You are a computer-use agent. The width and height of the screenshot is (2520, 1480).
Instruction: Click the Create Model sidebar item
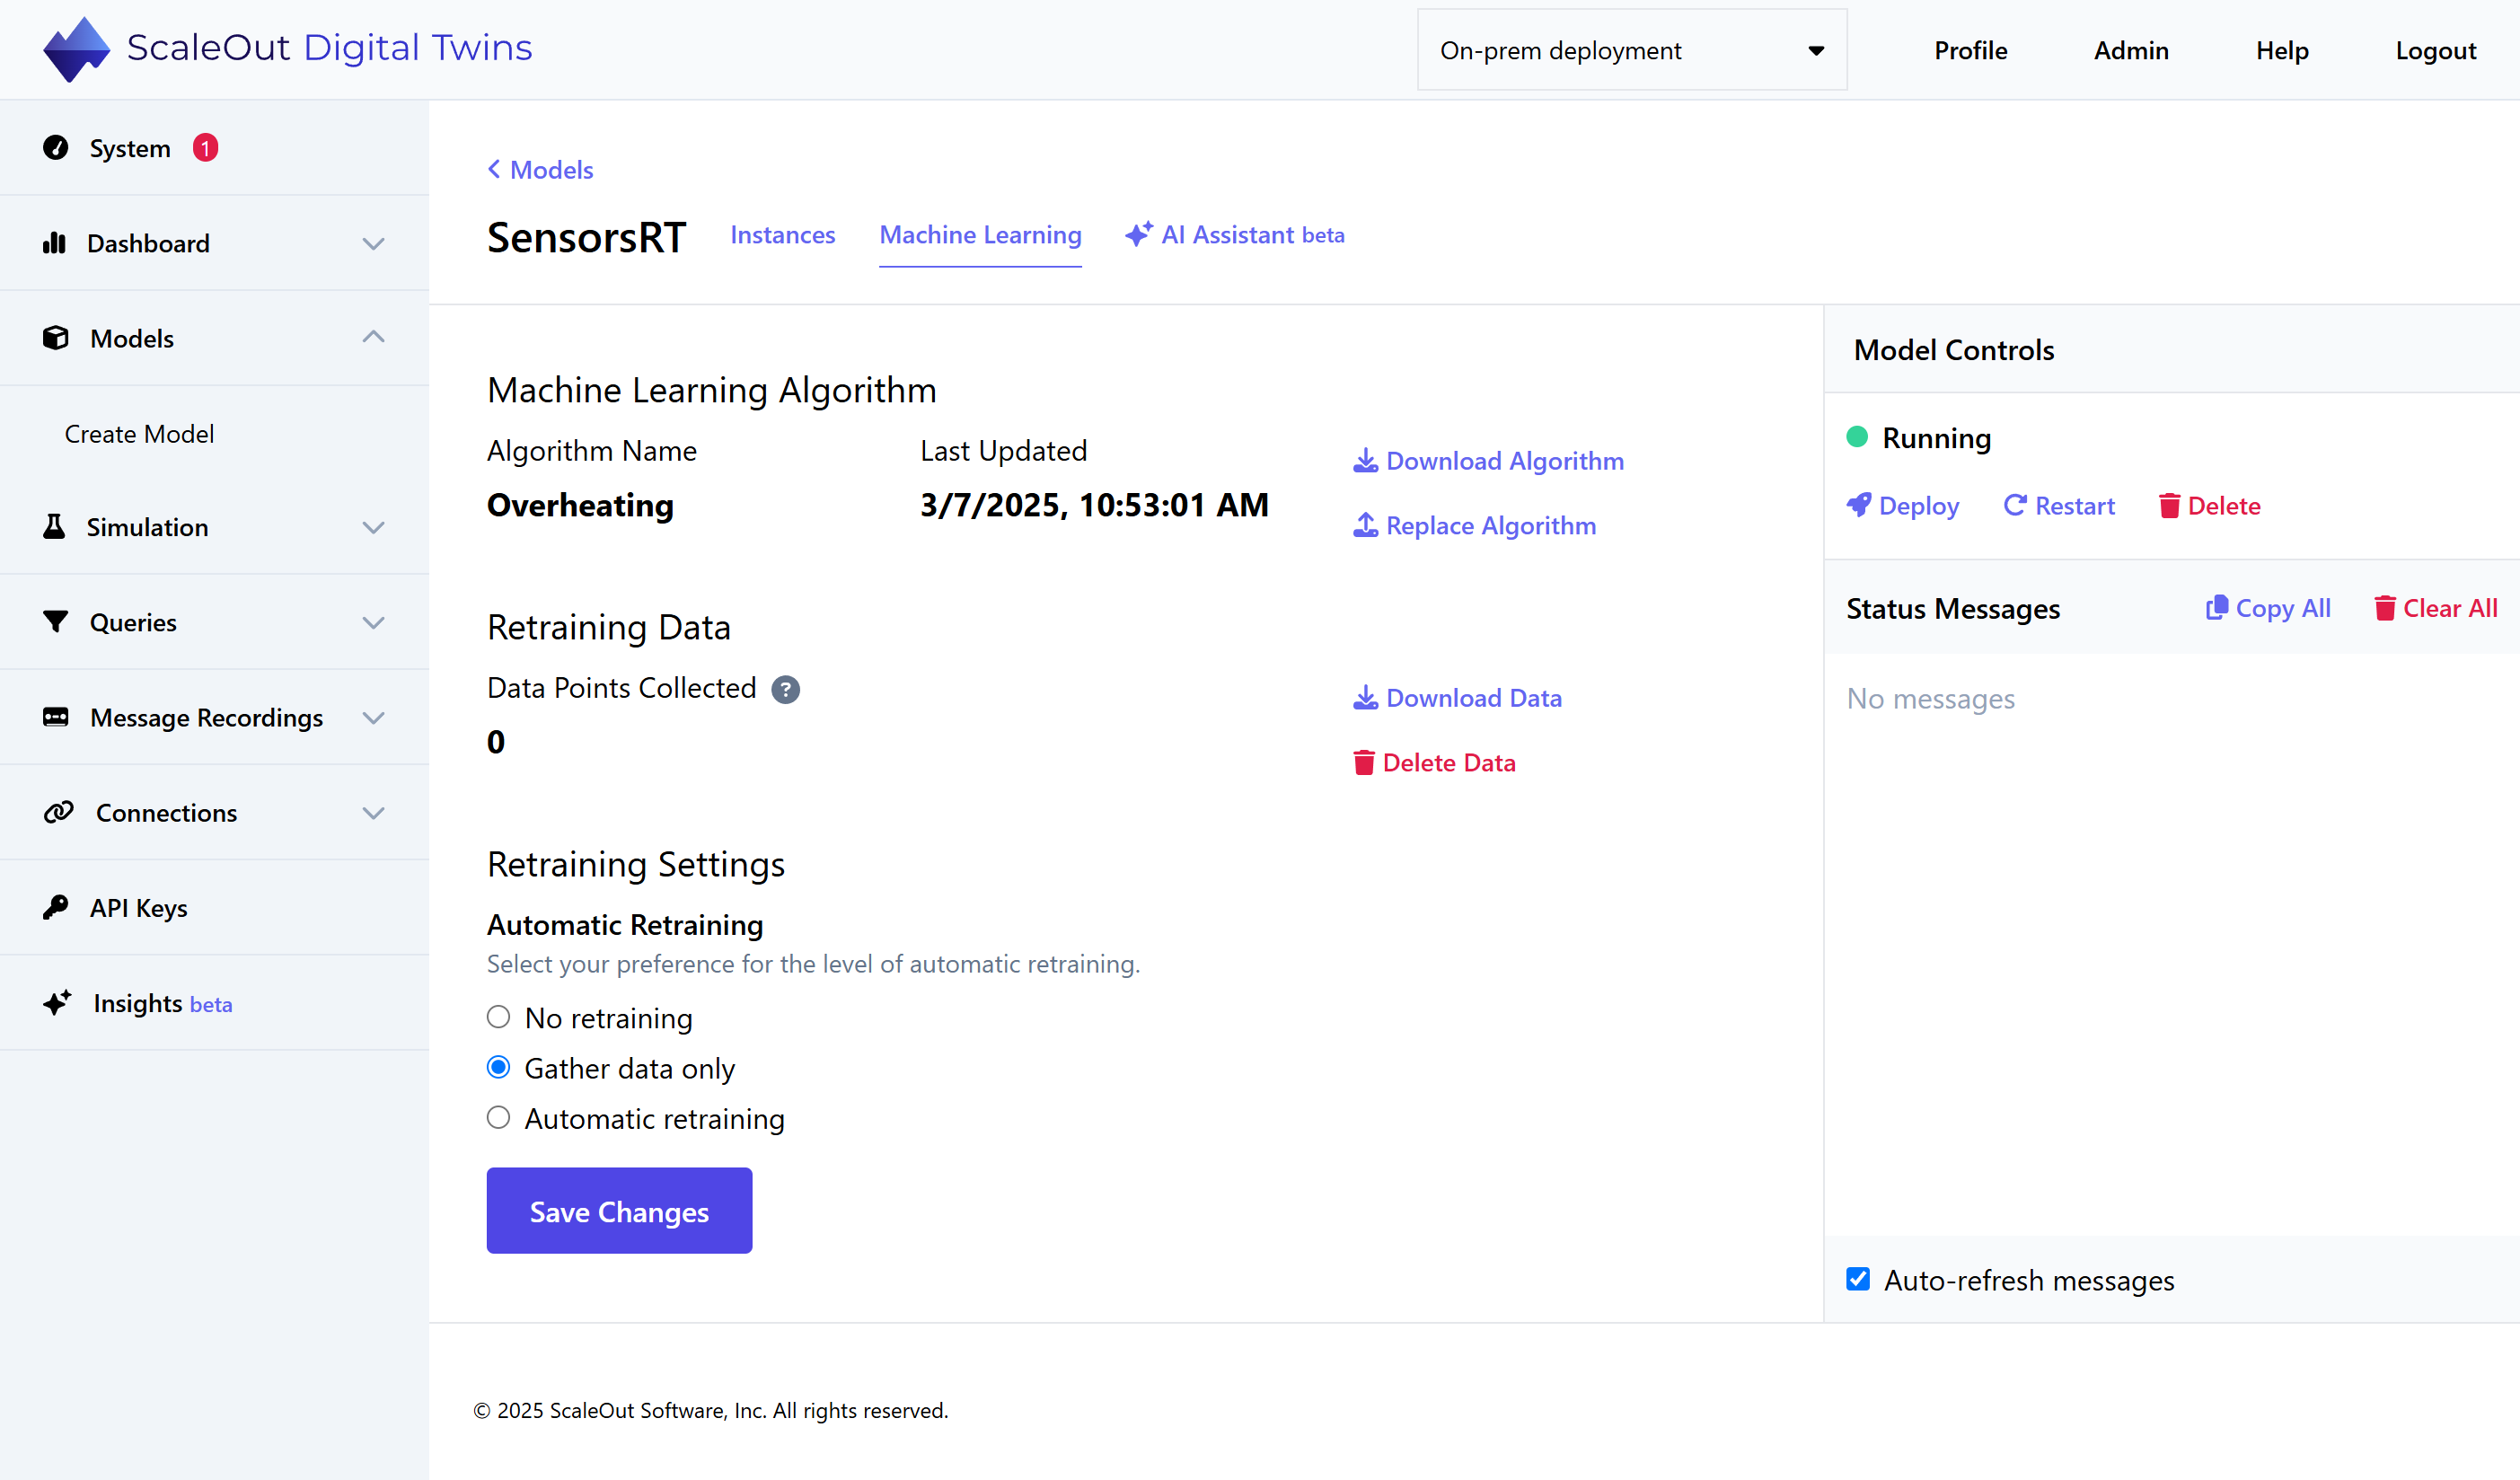(x=139, y=433)
